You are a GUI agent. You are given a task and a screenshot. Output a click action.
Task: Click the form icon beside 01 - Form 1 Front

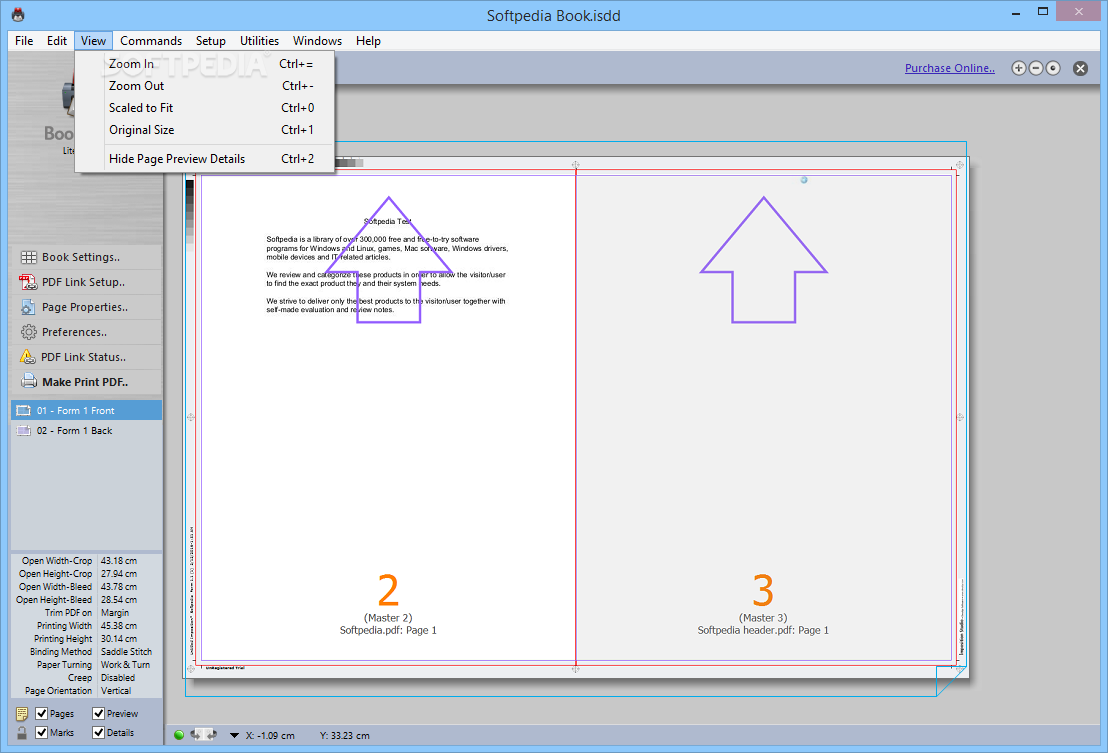(x=23, y=410)
